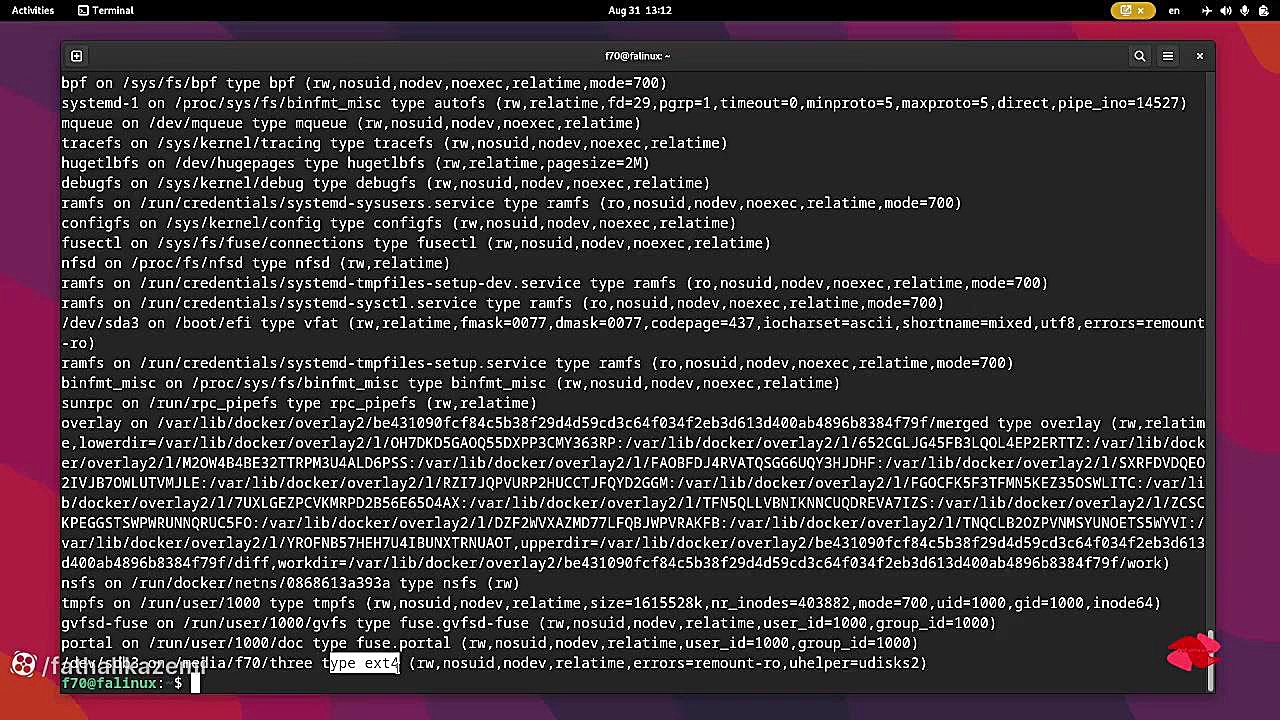The width and height of the screenshot is (1280, 720).
Task: Click 'portal on /run/user/1000/doc' text
Action: pyautogui.click(x=183, y=643)
